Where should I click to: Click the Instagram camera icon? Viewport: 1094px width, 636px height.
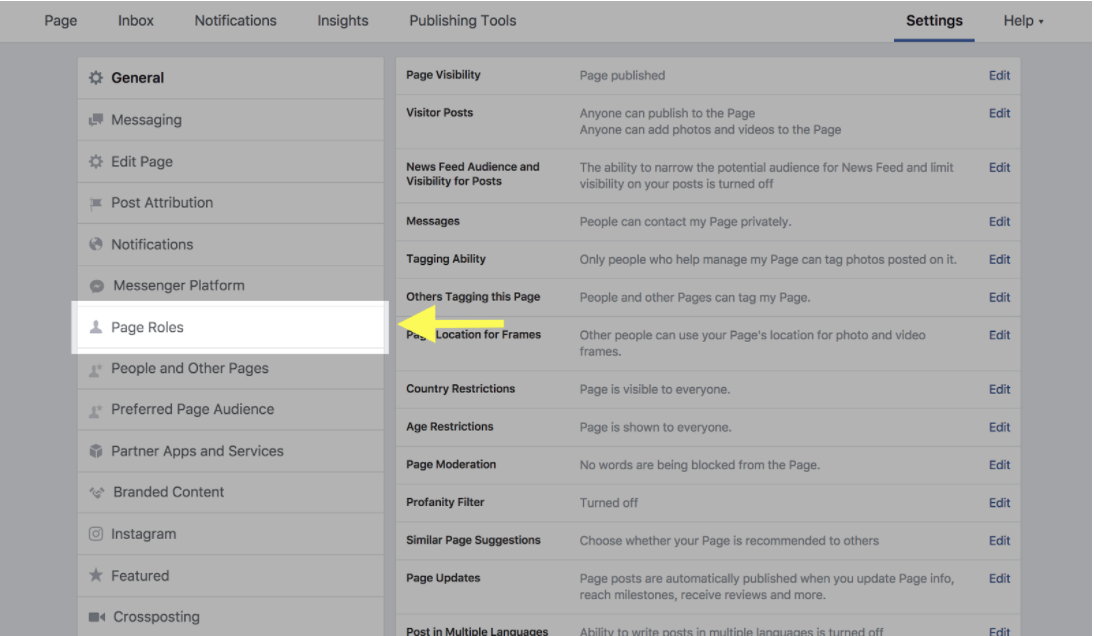coord(96,534)
